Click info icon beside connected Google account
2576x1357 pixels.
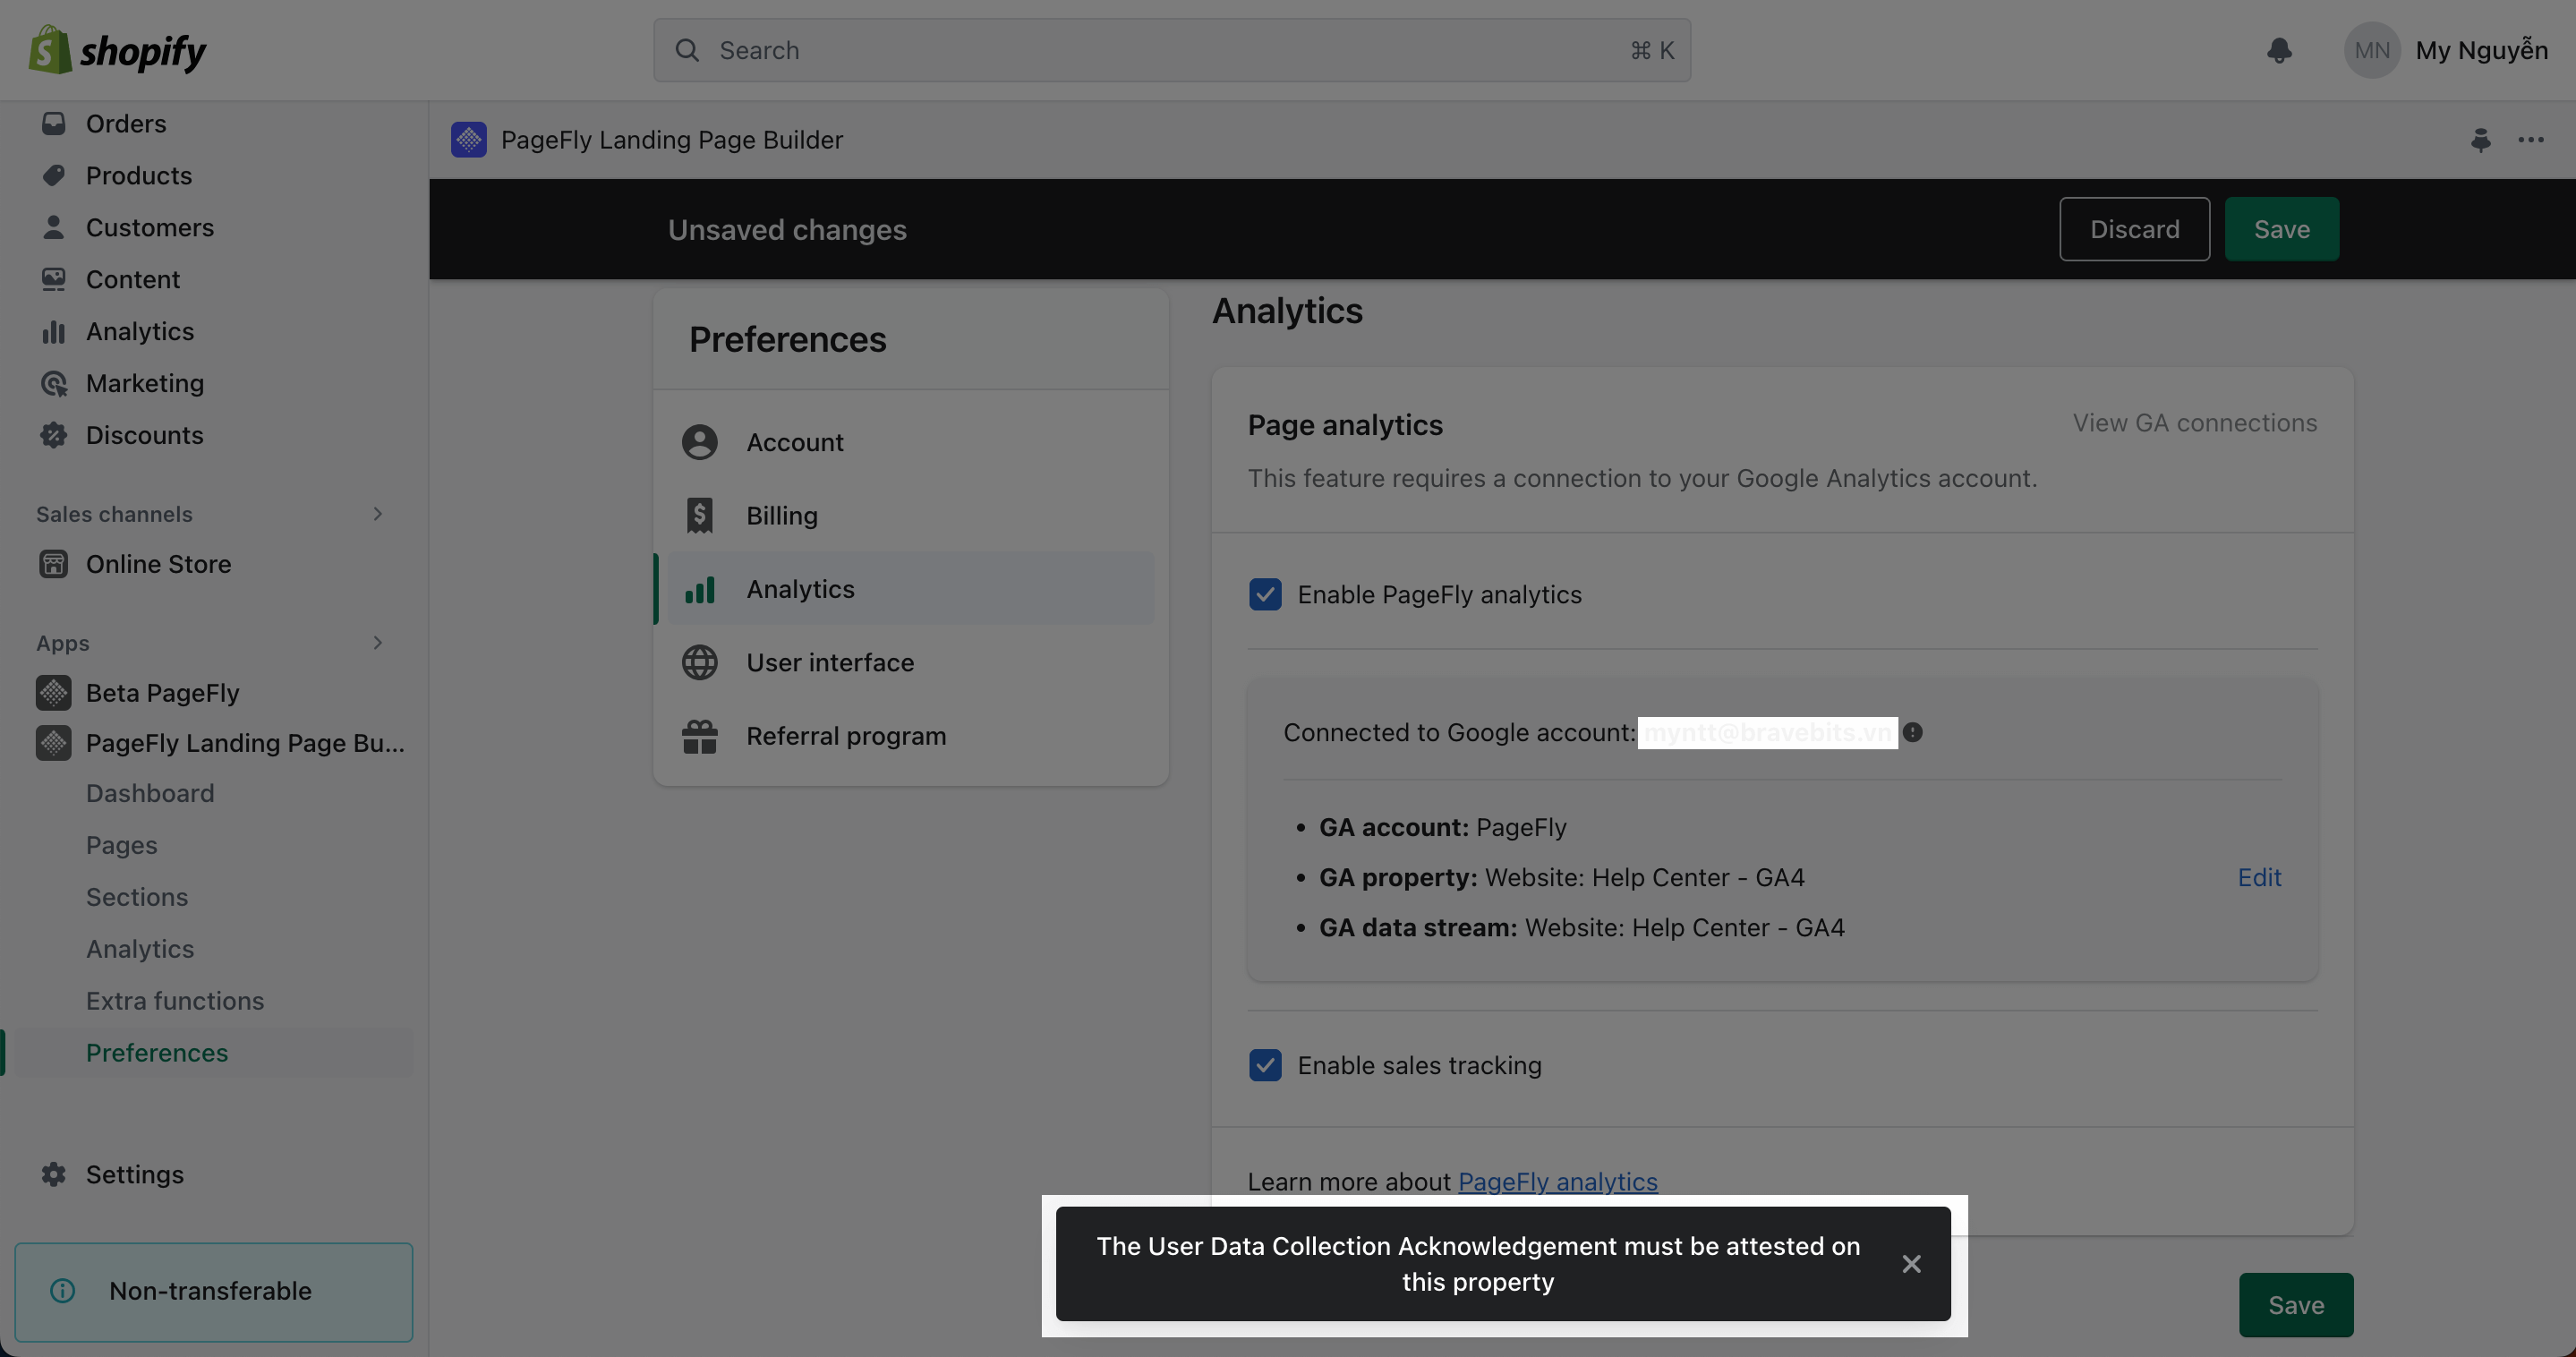(1913, 732)
